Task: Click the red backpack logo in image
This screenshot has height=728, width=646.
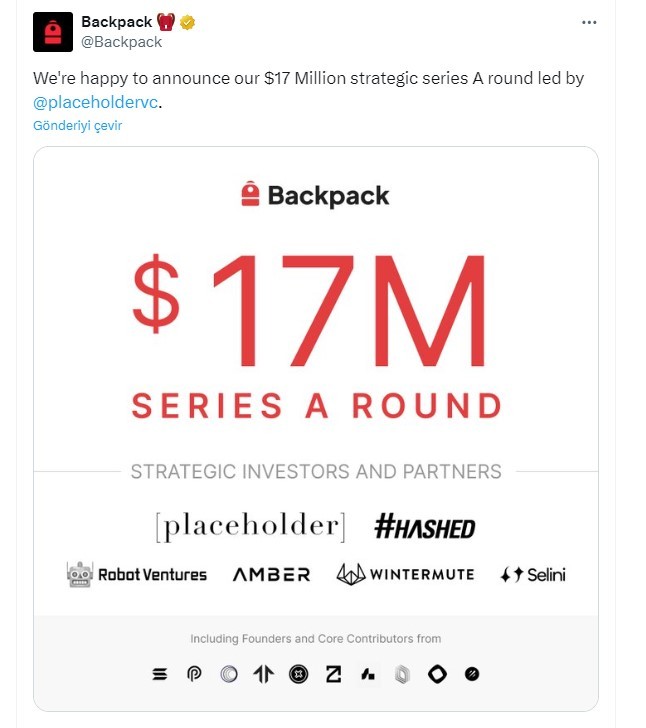Action: pos(250,194)
